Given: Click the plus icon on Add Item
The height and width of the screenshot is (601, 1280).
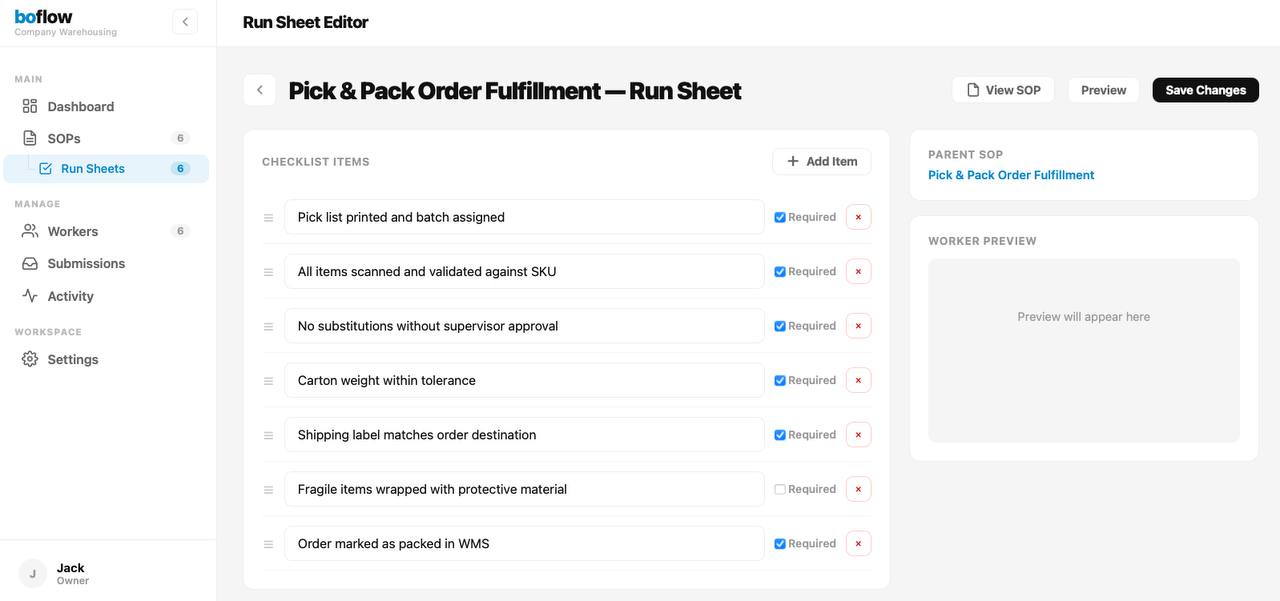Looking at the screenshot, I should 791,161.
